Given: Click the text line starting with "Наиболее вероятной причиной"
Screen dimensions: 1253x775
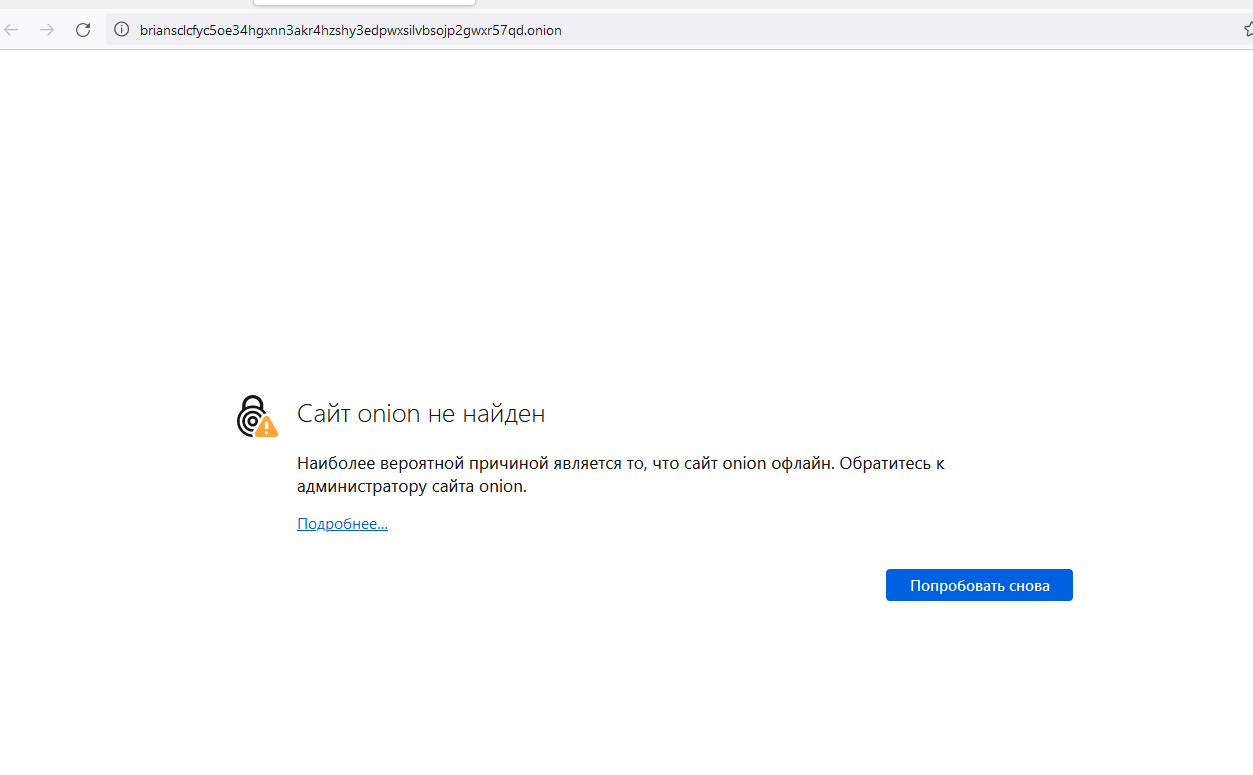Looking at the screenshot, I should click(x=620, y=463).
